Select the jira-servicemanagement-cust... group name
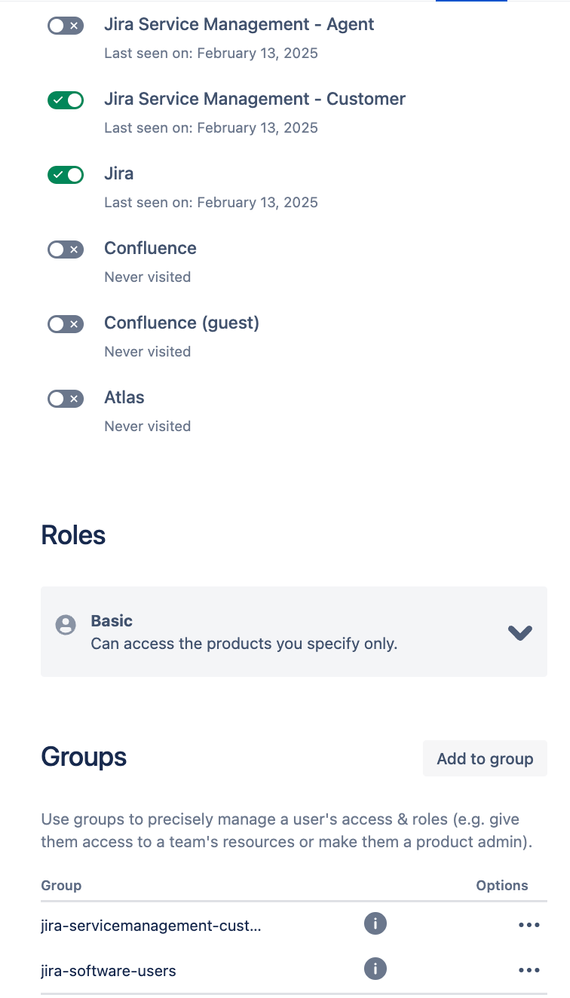Image resolution: width=570 pixels, height=998 pixels. pyautogui.click(x=151, y=925)
